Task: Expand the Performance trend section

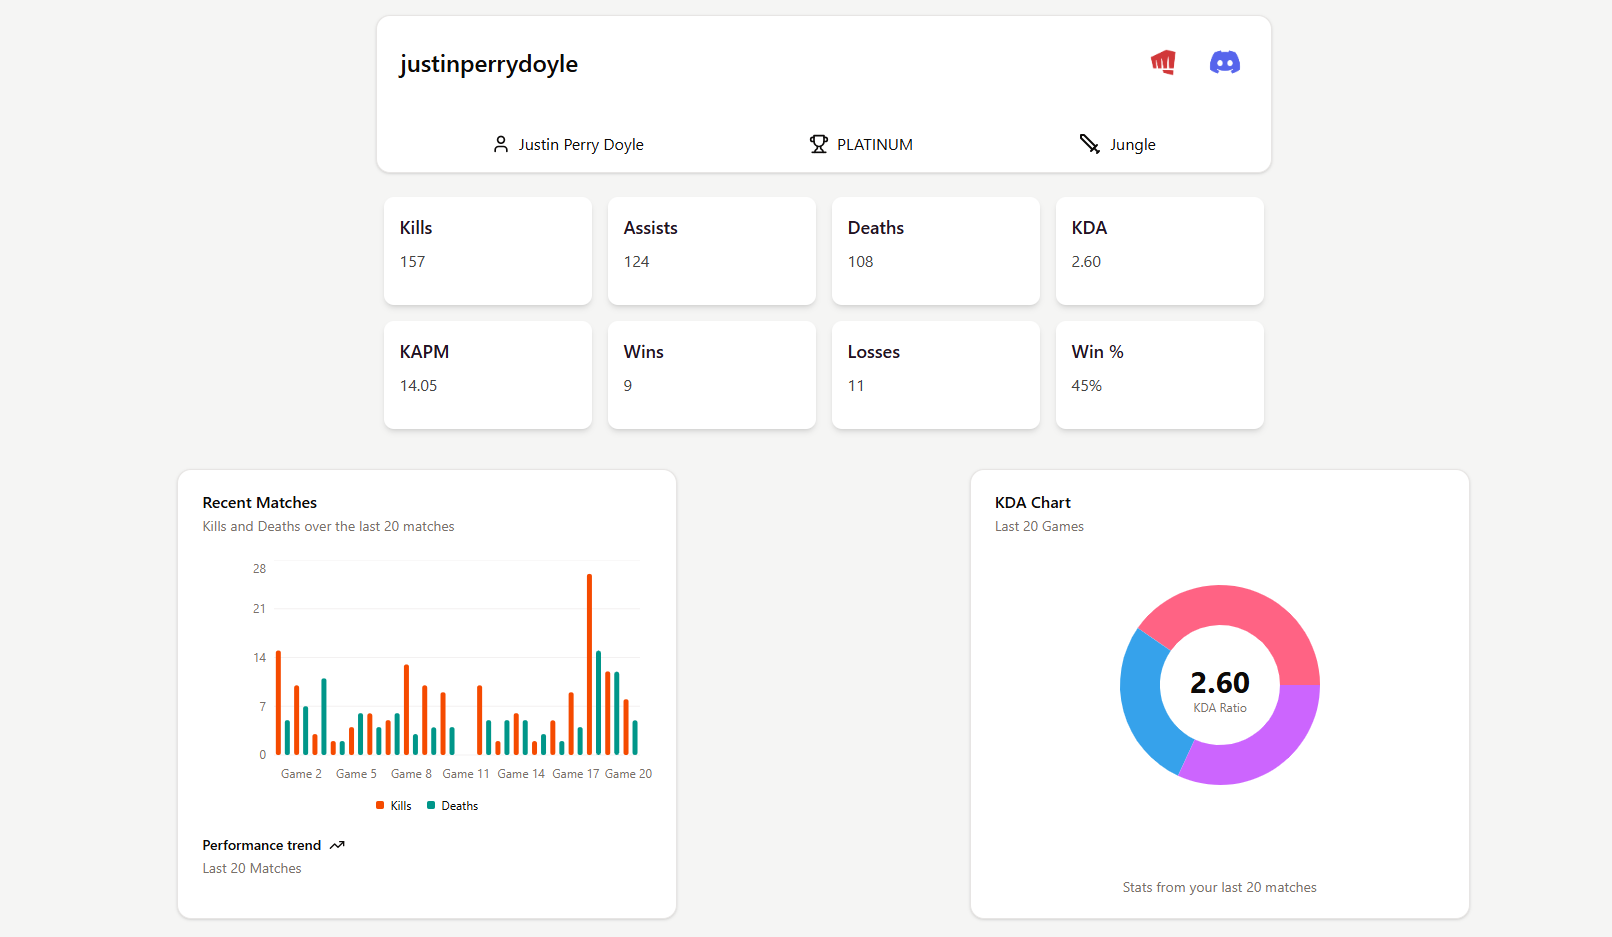Action: coord(262,845)
